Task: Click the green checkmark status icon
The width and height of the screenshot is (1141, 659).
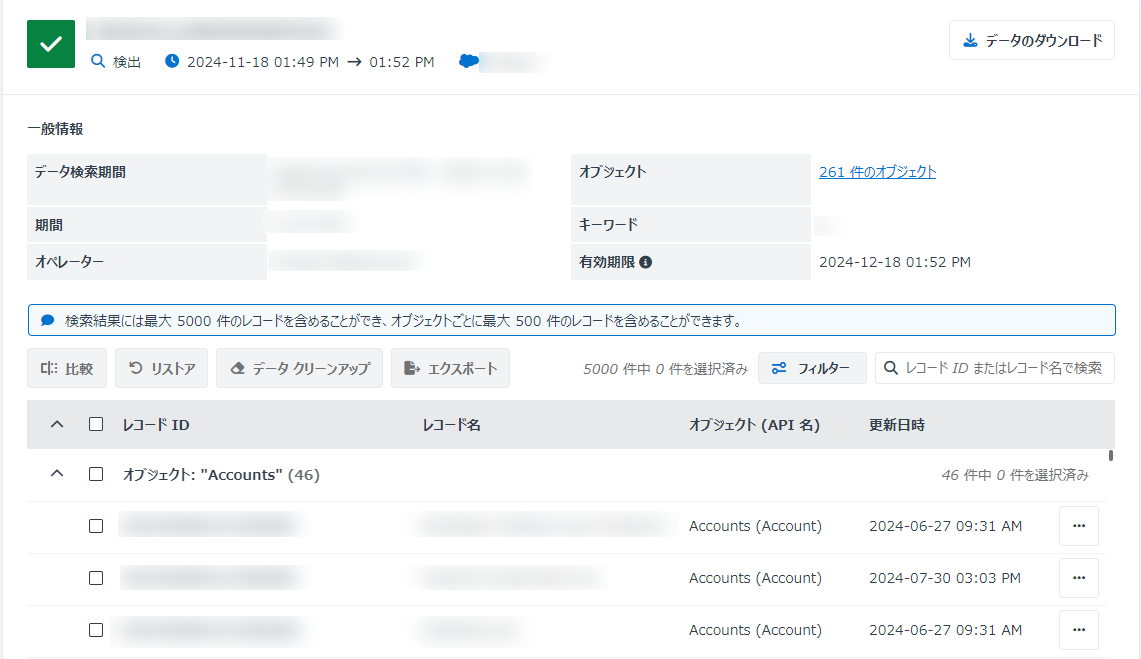Action: (x=51, y=44)
